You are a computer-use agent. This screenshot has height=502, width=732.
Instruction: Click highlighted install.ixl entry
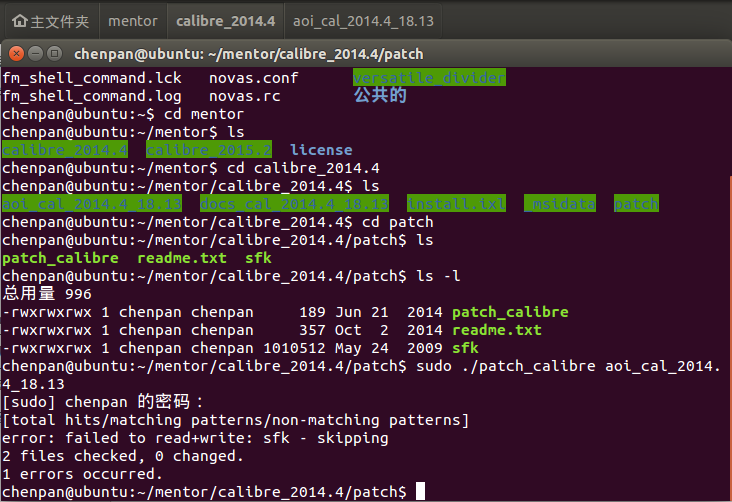456,204
